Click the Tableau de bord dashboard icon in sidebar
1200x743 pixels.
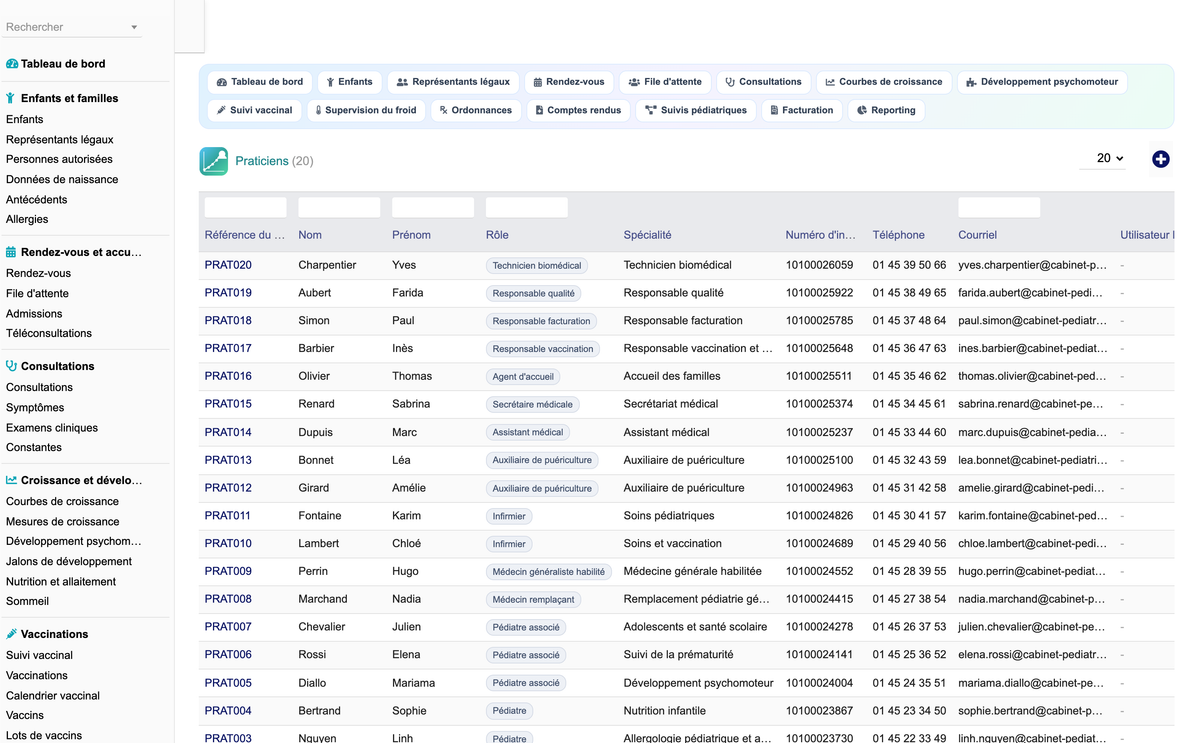(12, 64)
